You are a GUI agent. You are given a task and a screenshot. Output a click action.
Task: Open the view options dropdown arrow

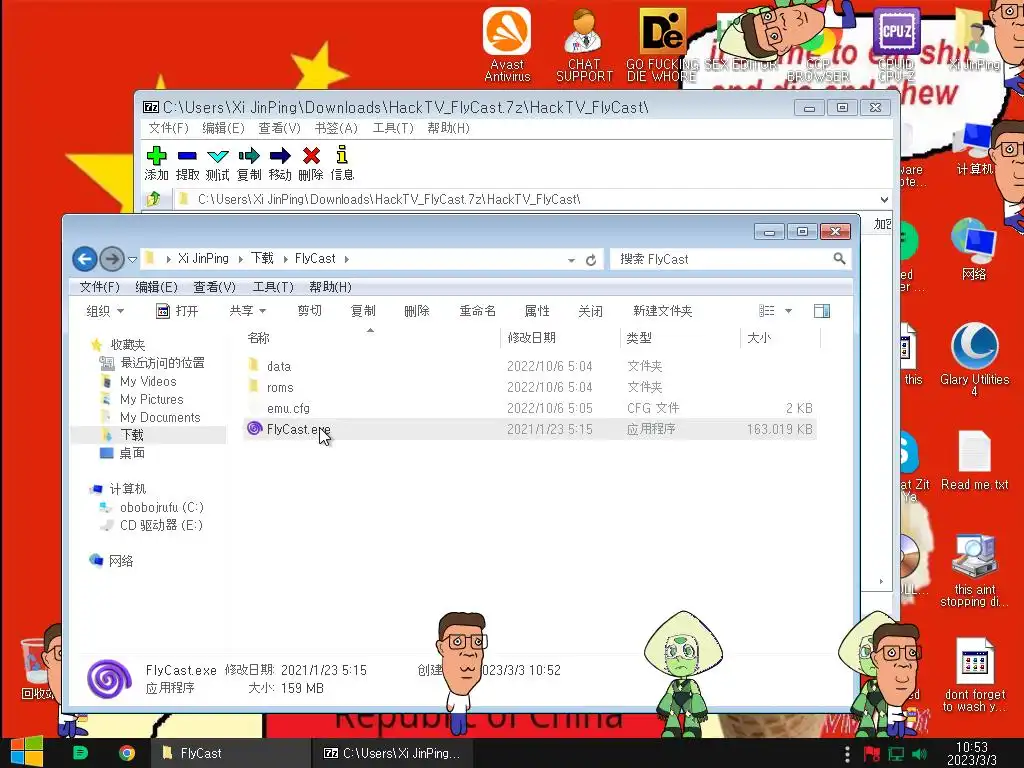pos(788,311)
